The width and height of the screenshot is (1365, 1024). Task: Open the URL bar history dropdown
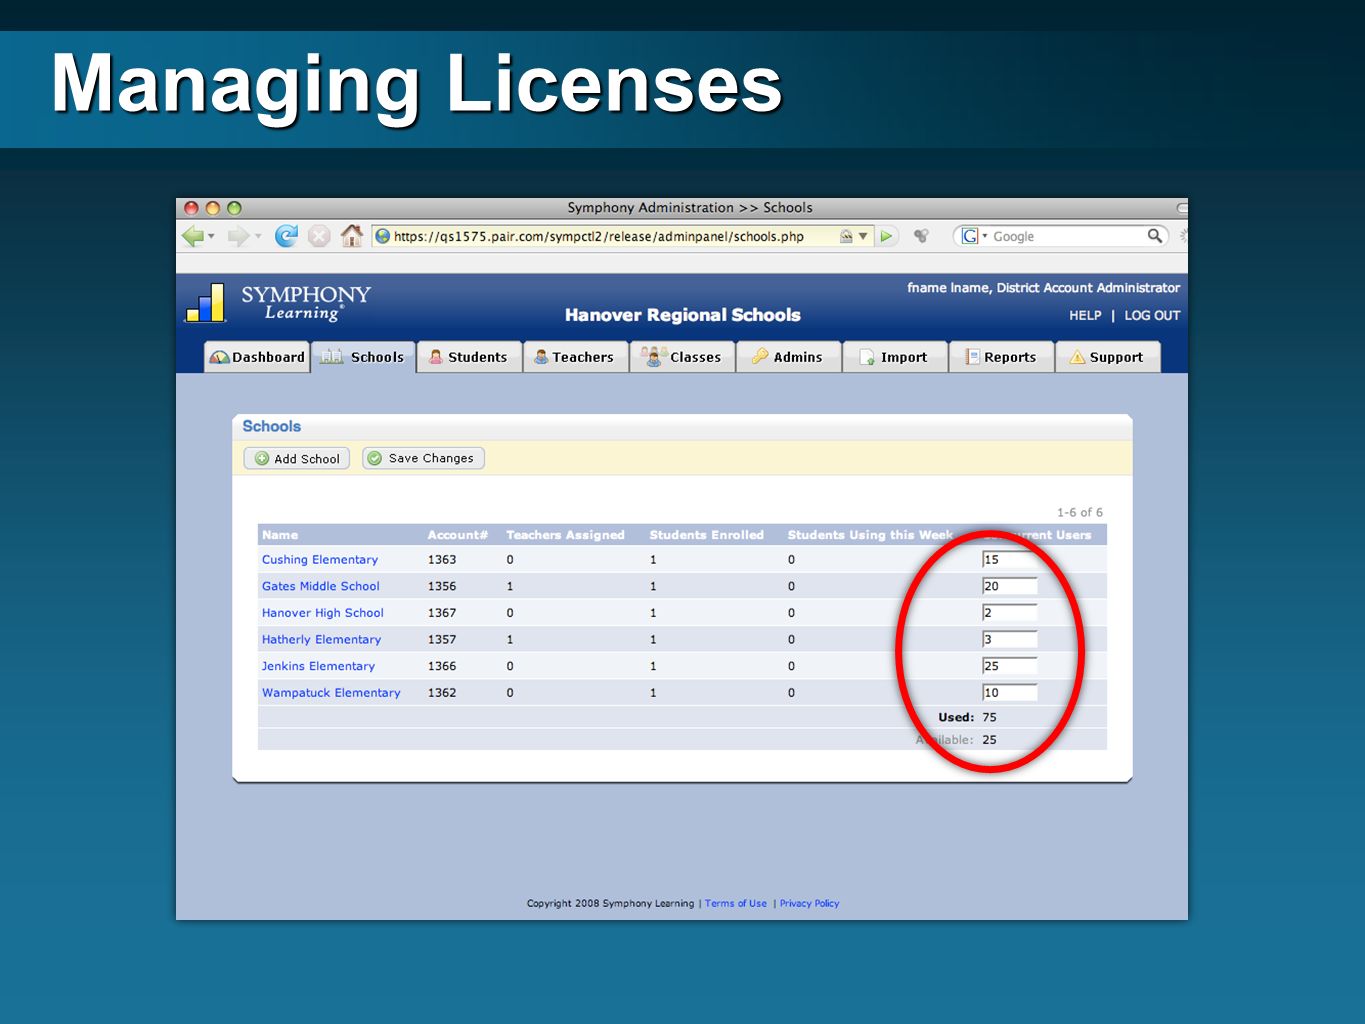coord(863,237)
